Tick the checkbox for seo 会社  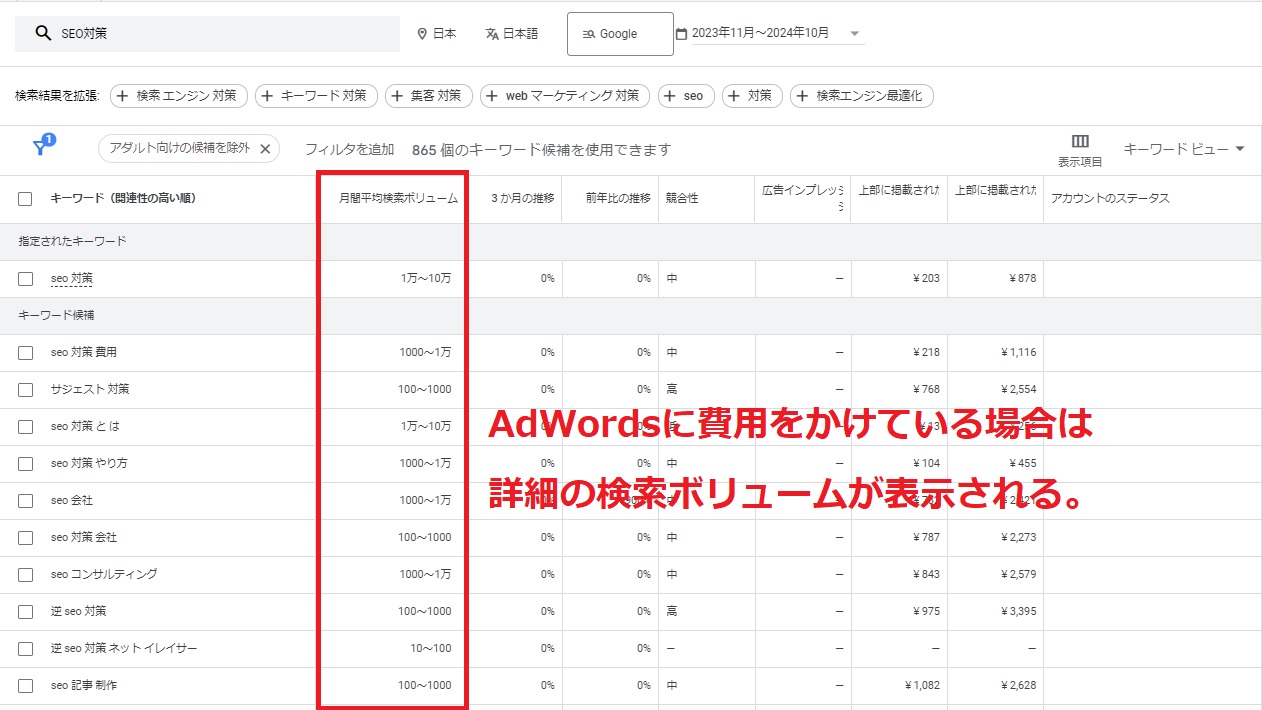point(25,501)
